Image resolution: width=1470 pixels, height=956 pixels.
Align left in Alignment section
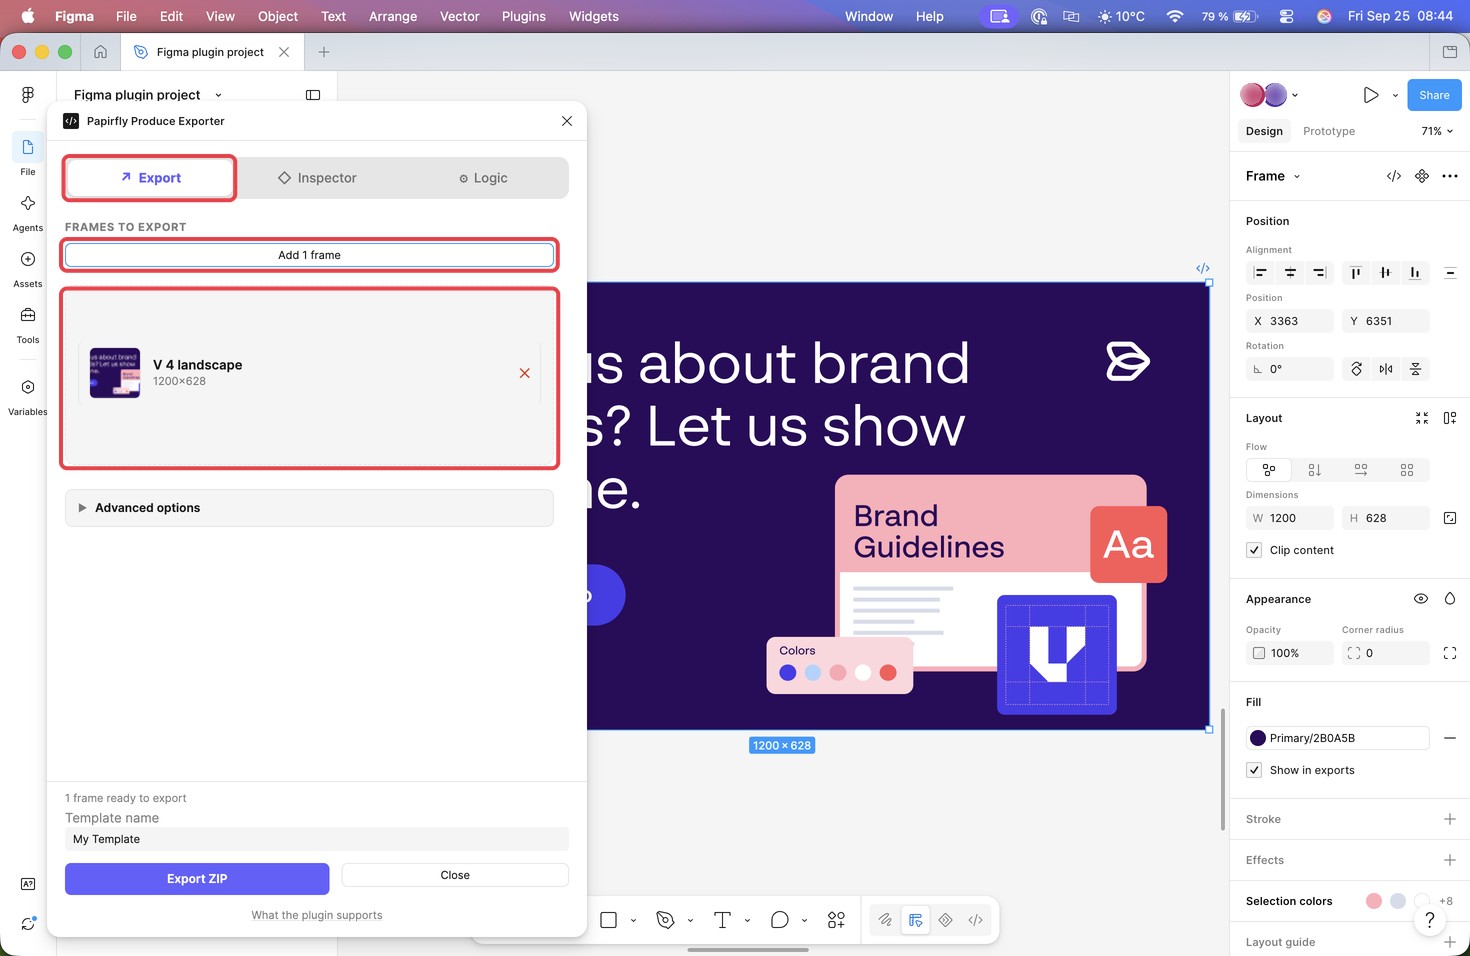(x=1261, y=273)
